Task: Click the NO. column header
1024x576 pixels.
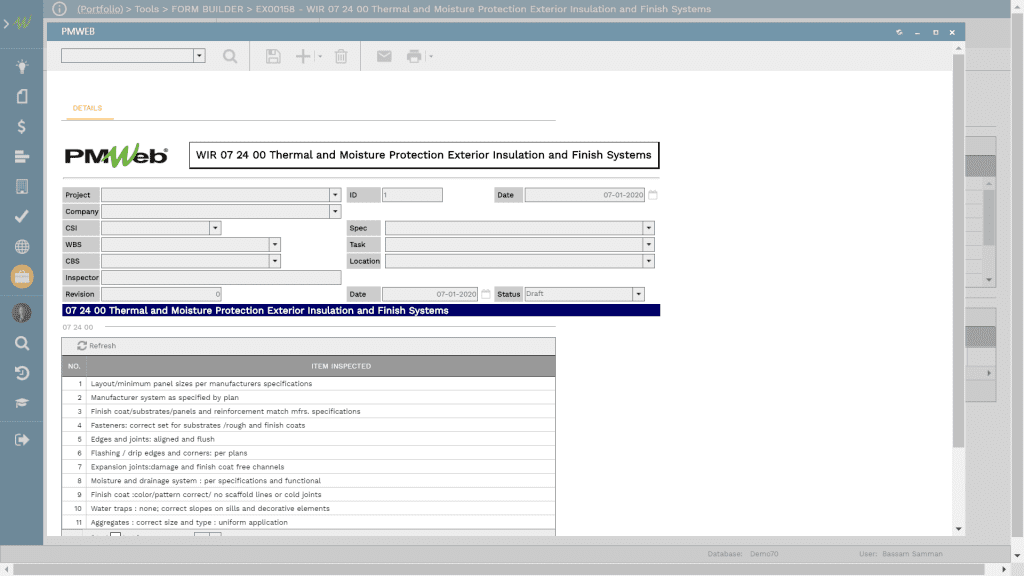Action: (74, 366)
